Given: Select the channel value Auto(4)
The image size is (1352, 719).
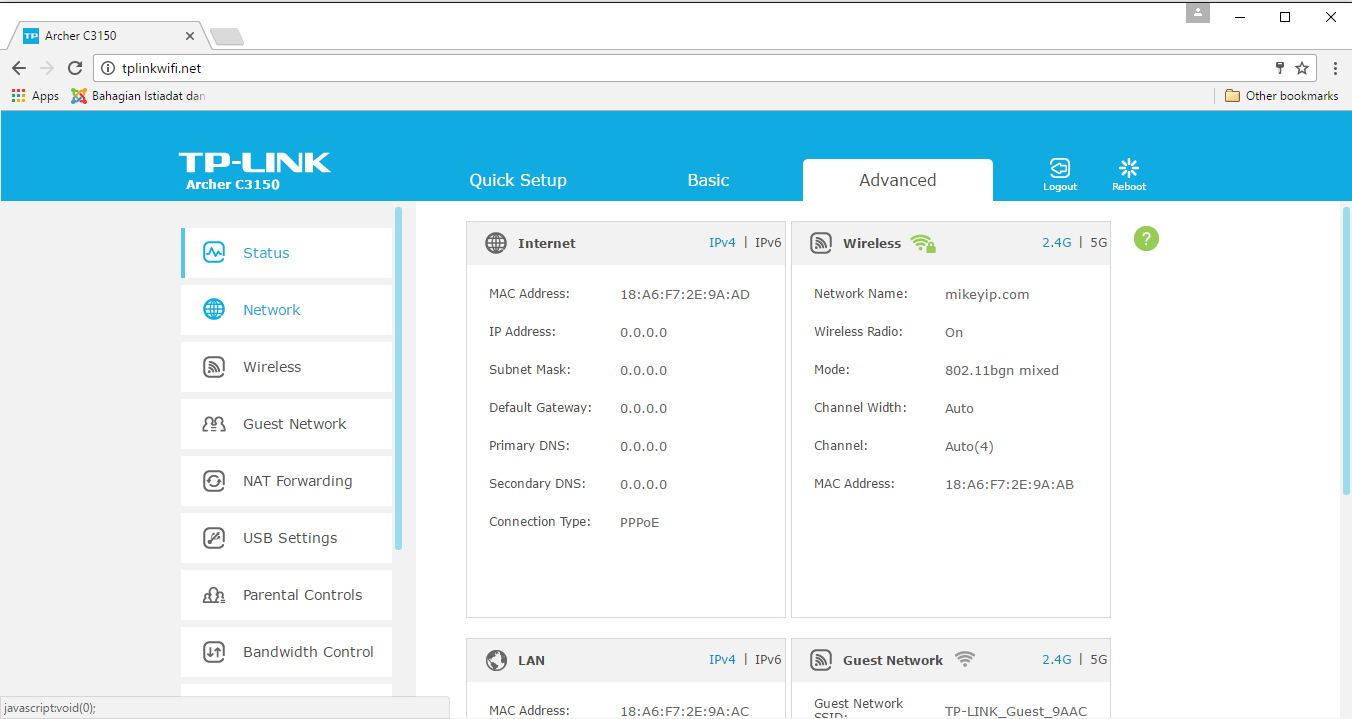Looking at the screenshot, I should (x=969, y=447).
